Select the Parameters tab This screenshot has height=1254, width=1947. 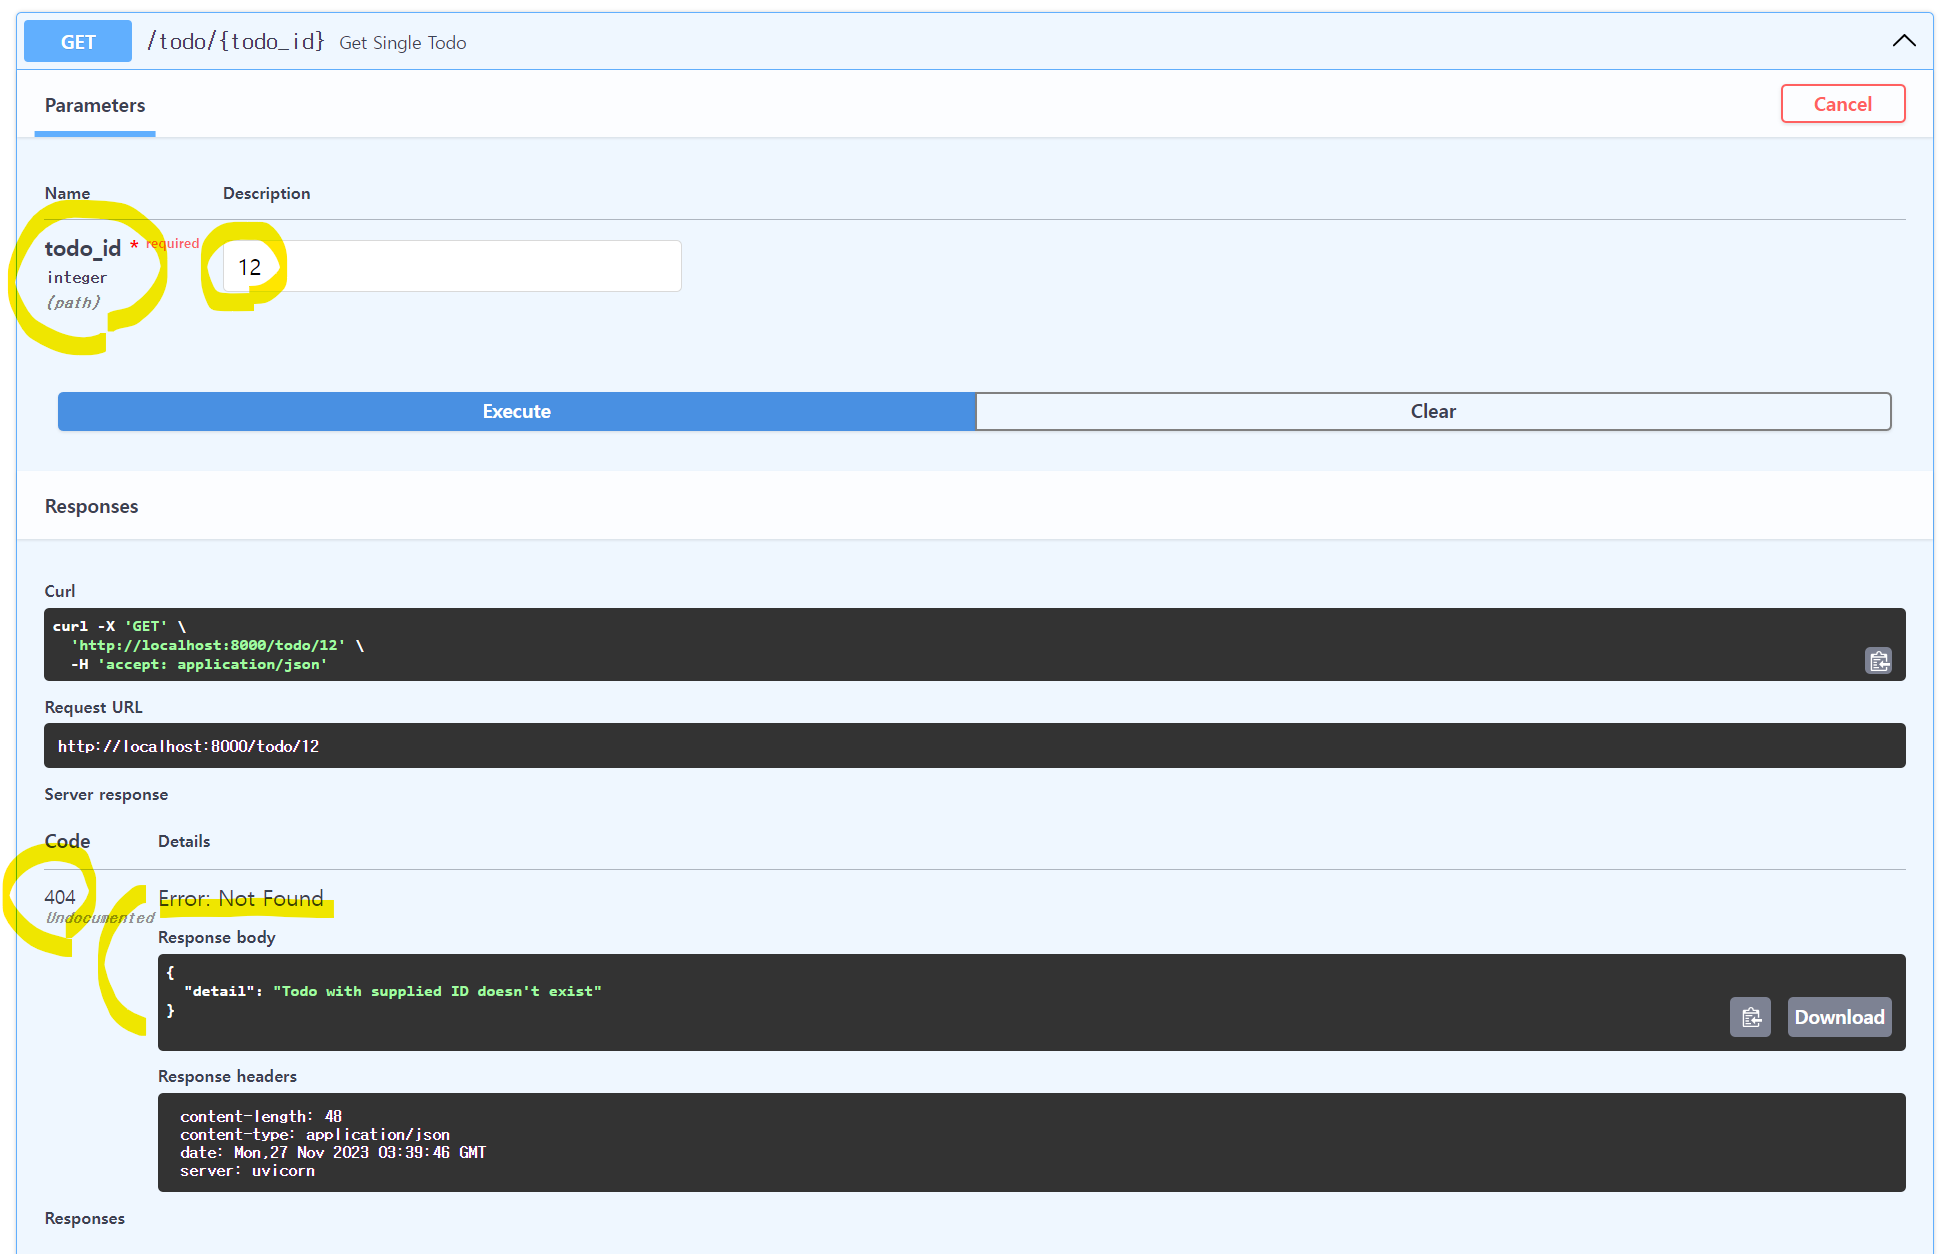pos(95,105)
